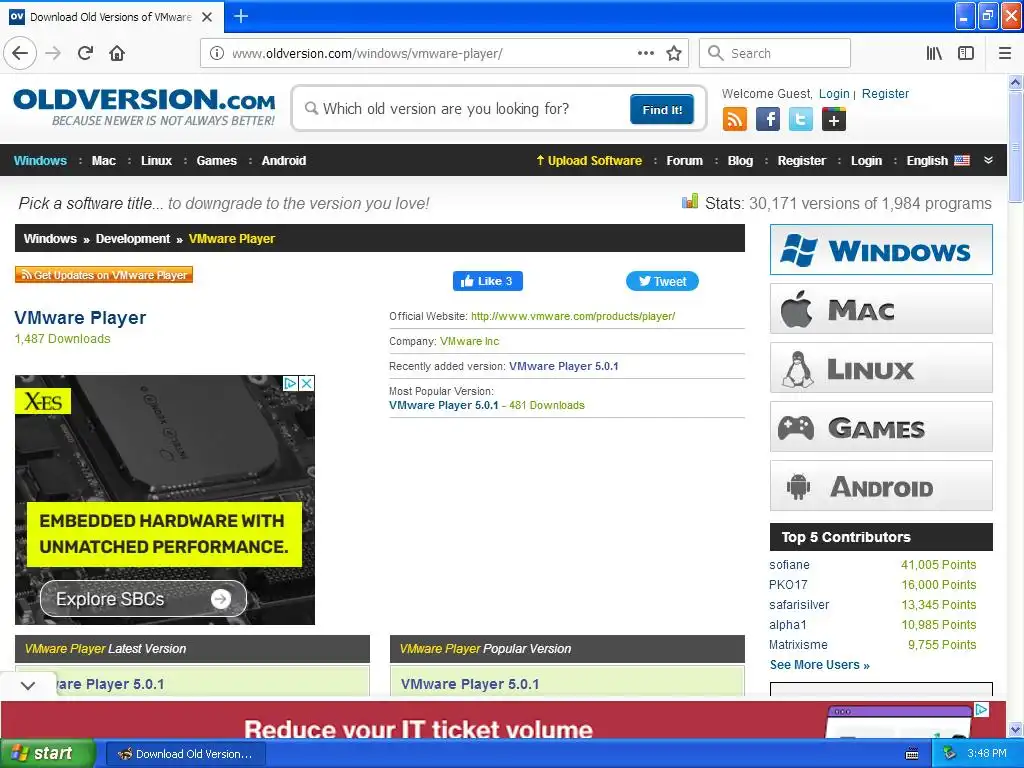Viewport: 1024px width, 768px height.
Task: Click the Explore SBCs arrow icon
Action: 221,598
